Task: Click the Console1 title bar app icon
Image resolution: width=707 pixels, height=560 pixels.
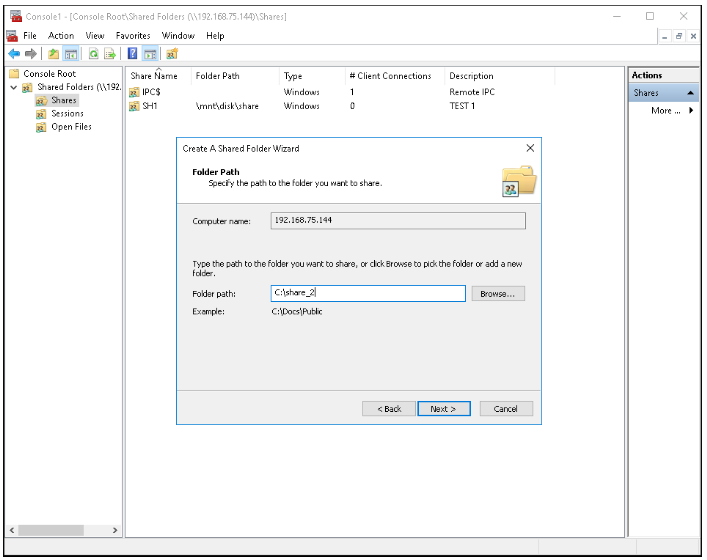Action: (x=16, y=17)
